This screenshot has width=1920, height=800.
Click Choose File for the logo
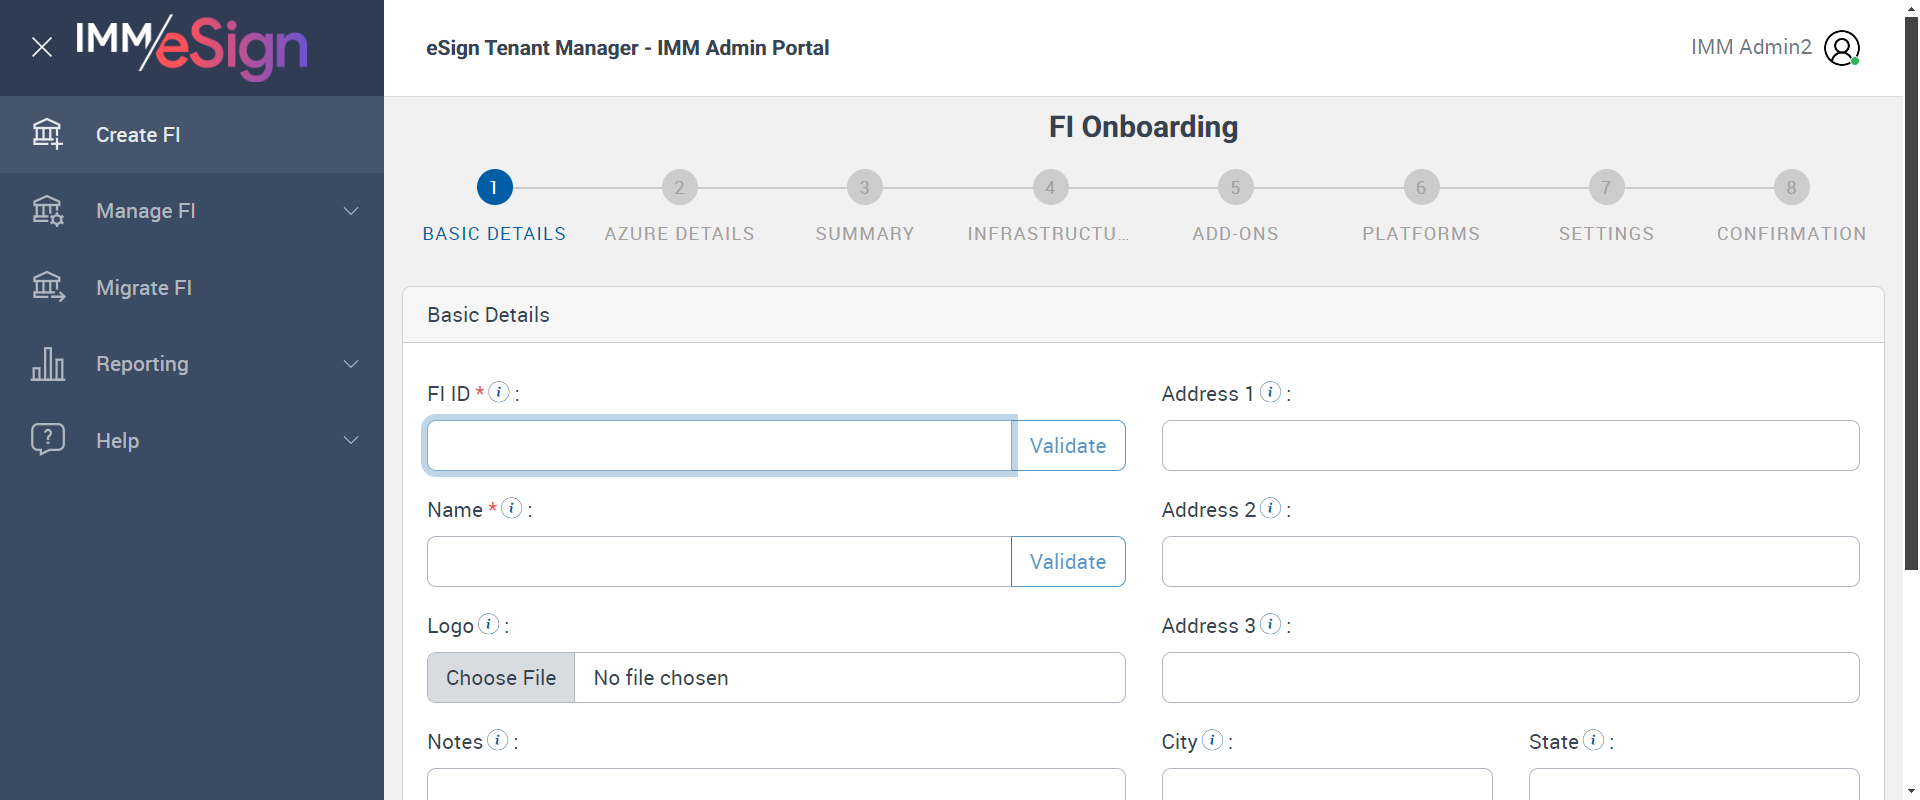501,678
